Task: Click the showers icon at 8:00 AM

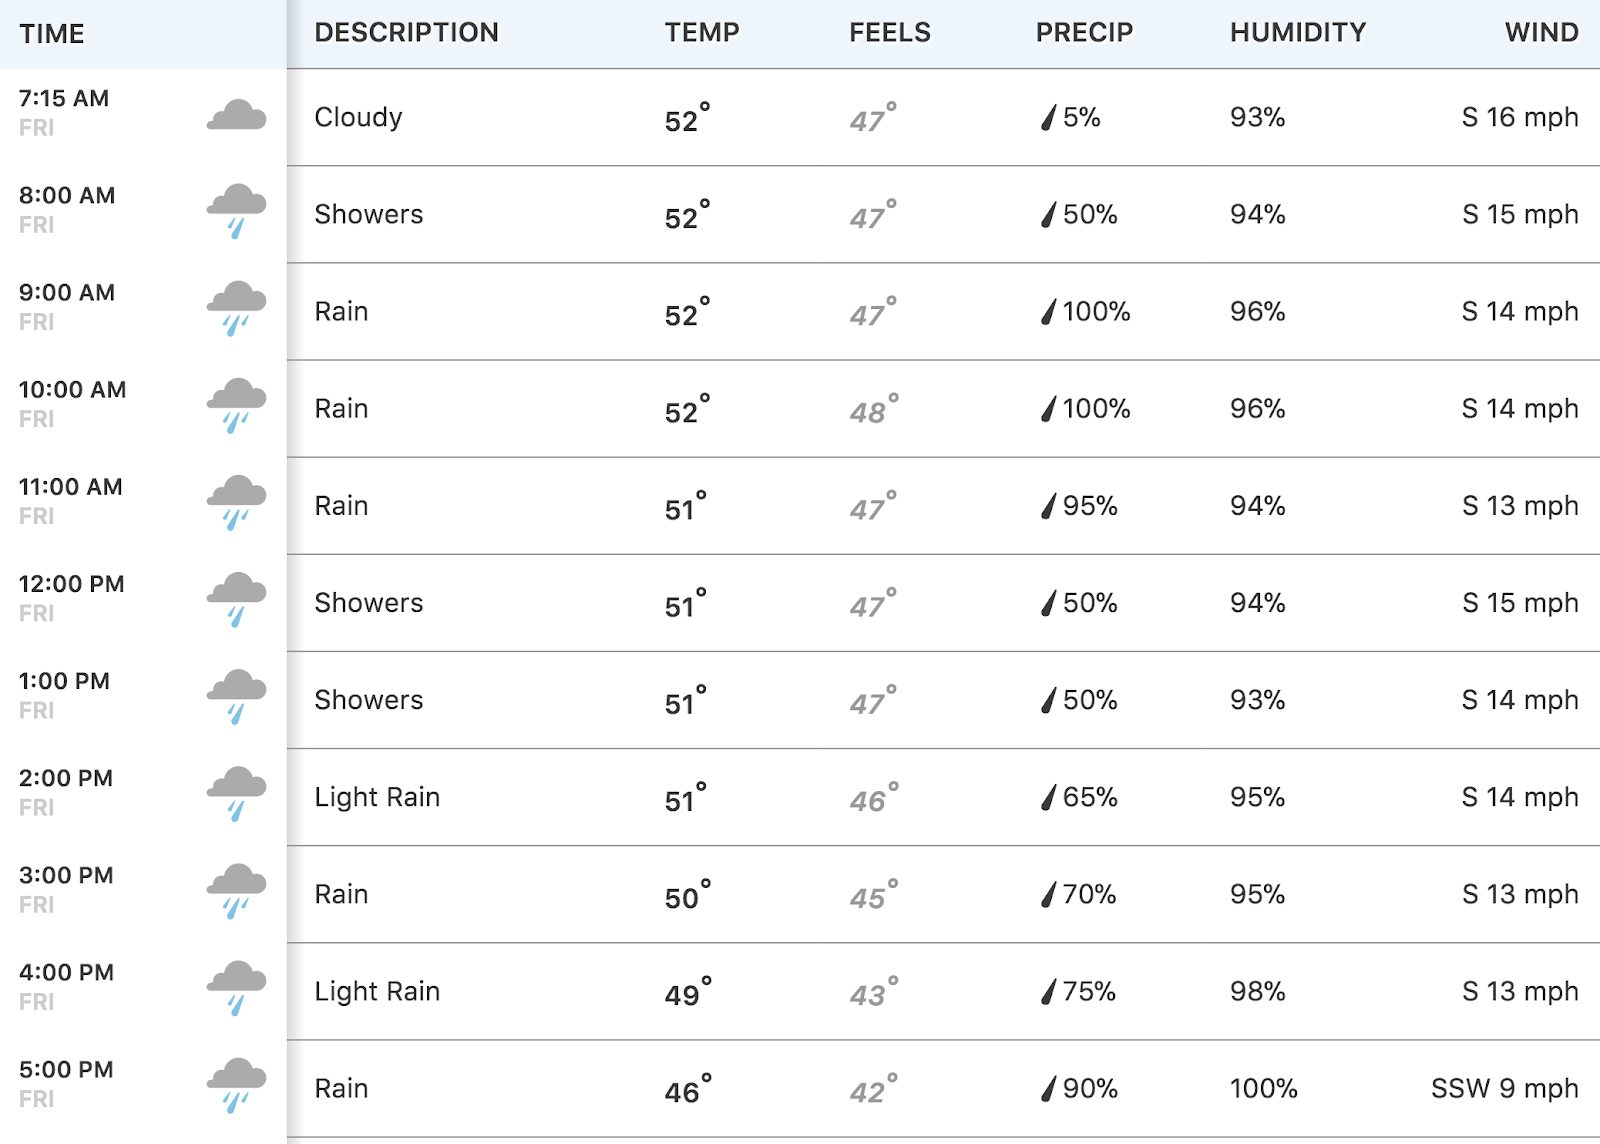Action: tap(237, 211)
